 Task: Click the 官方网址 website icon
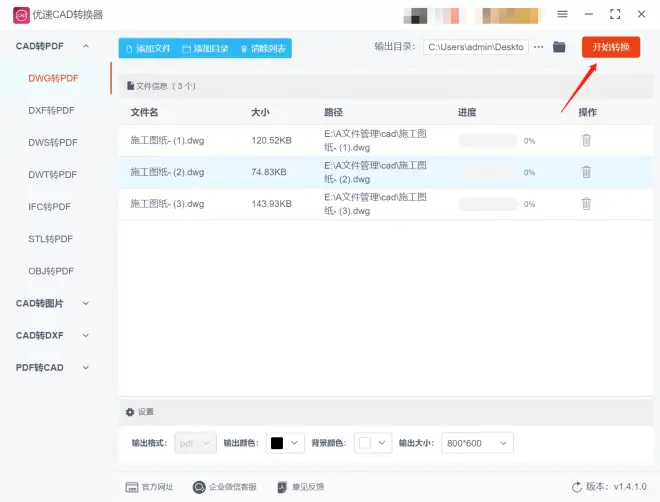(x=132, y=487)
